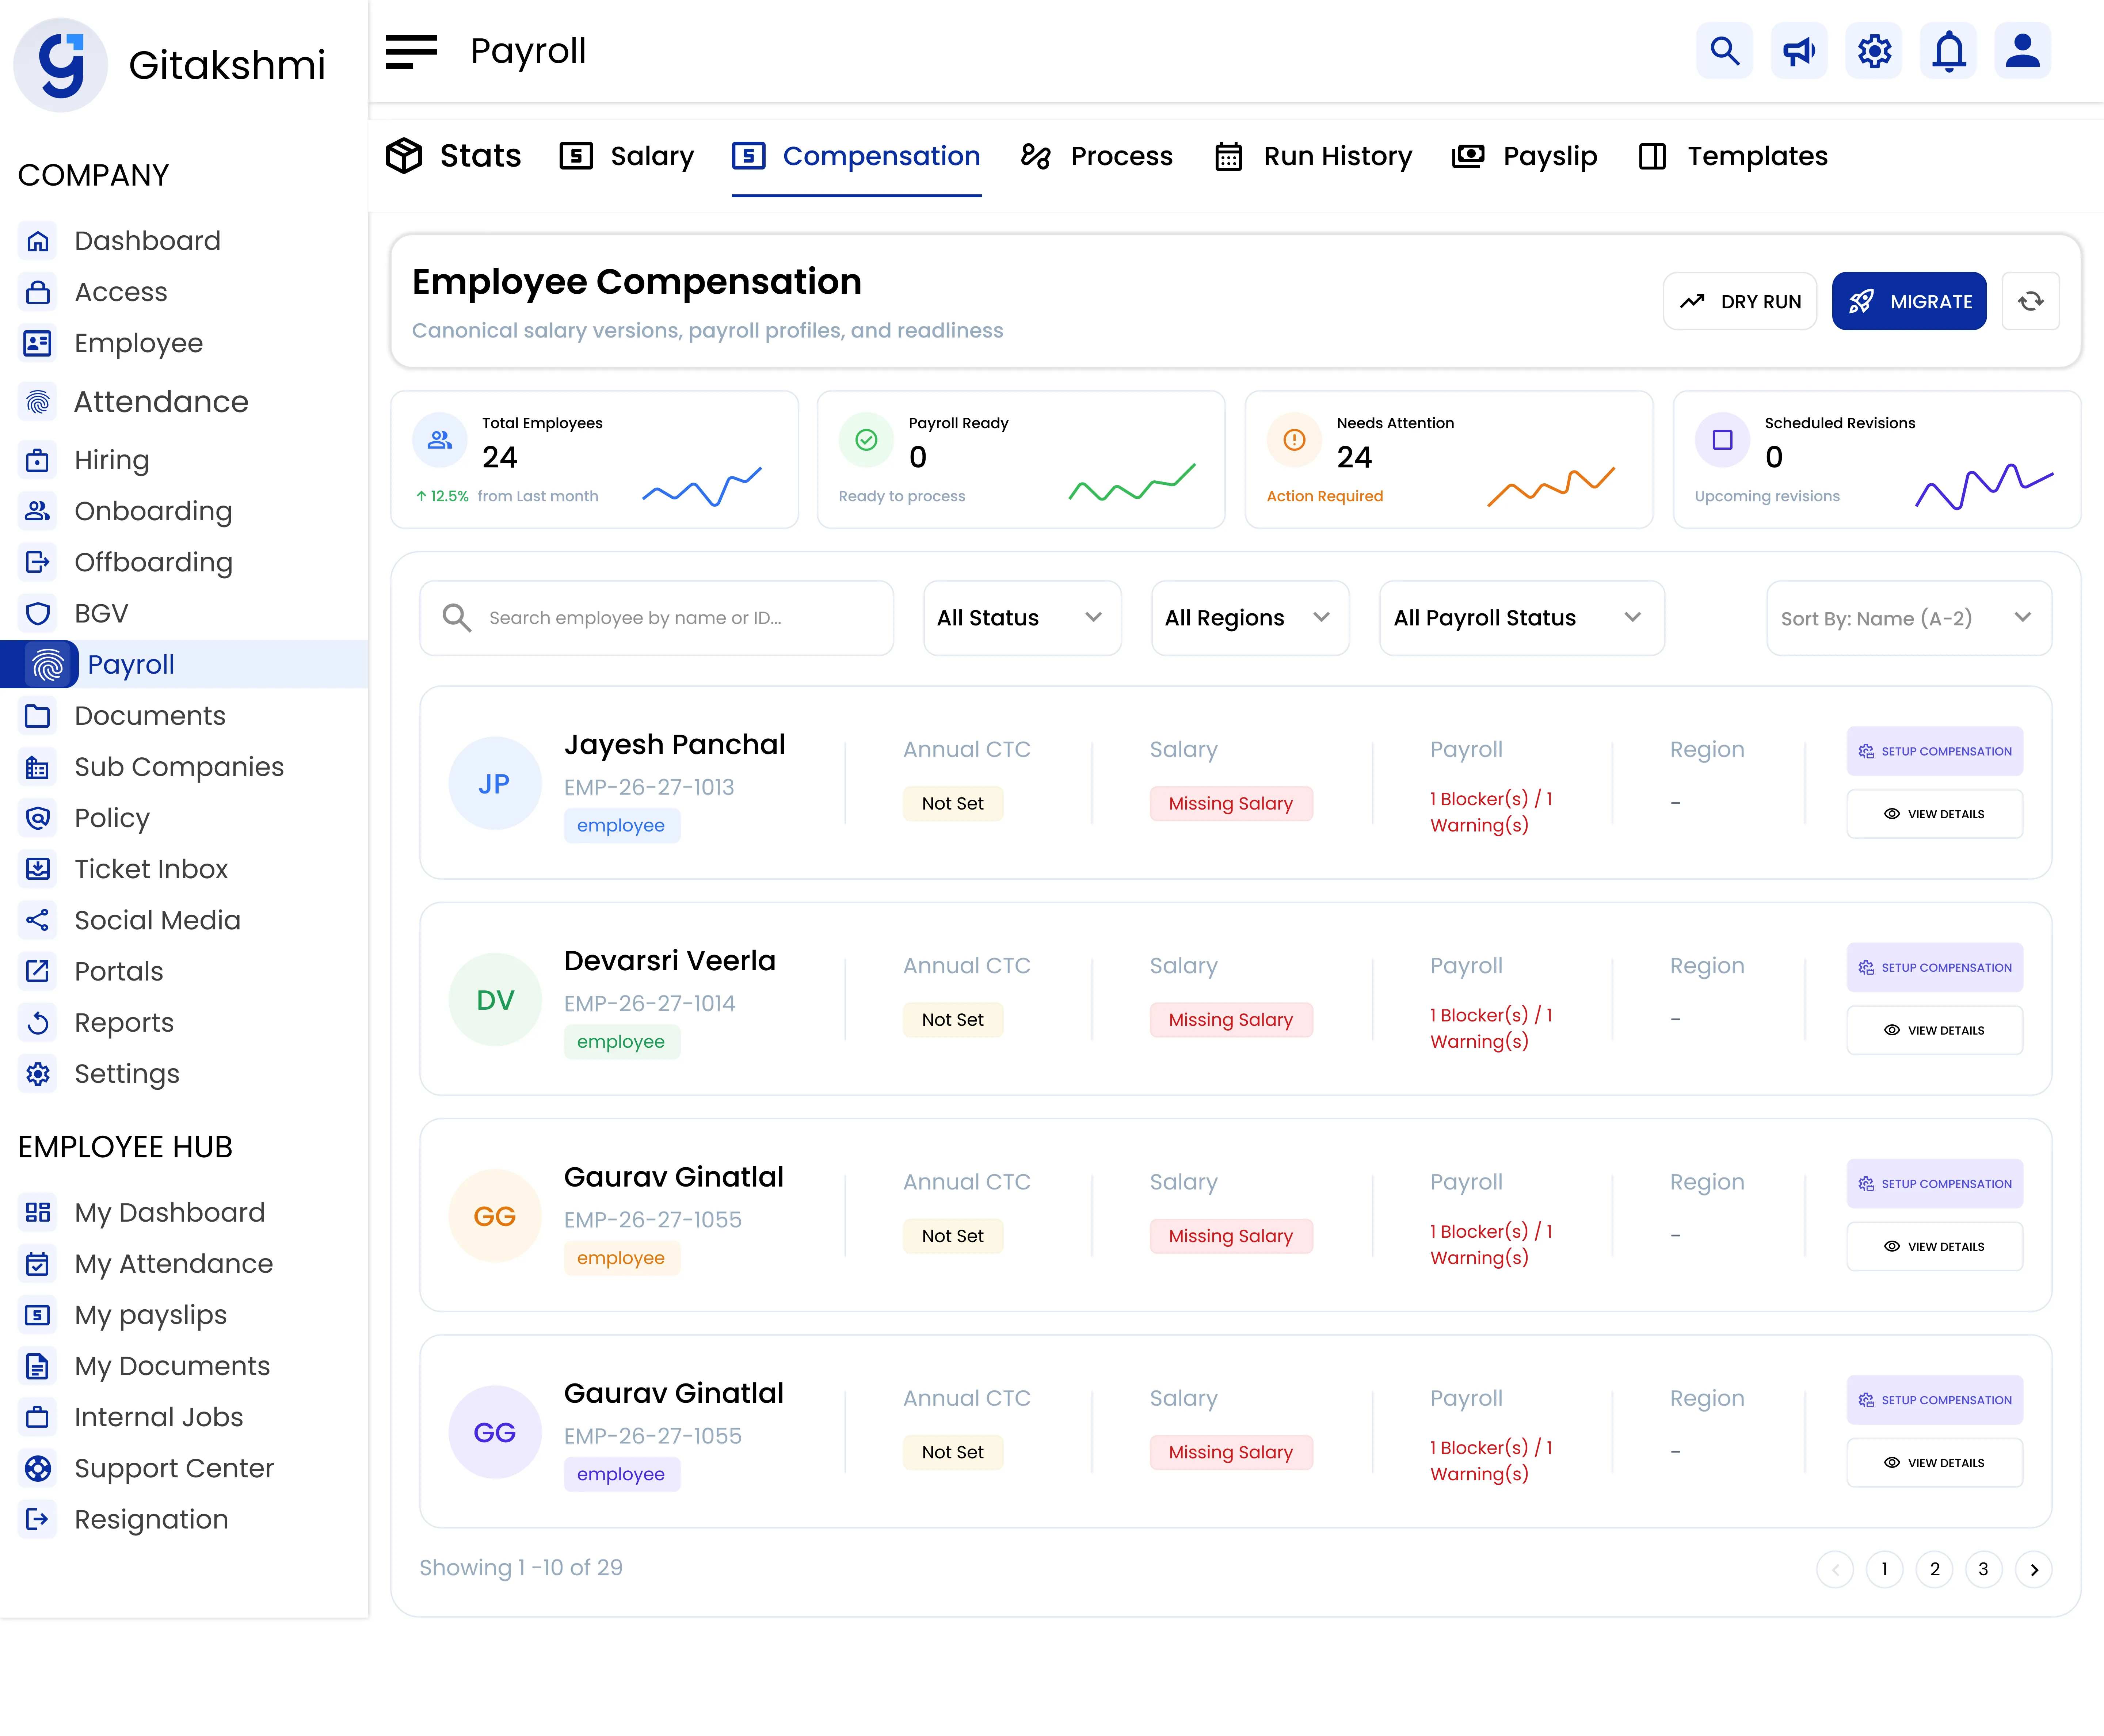Image resolution: width=2104 pixels, height=1736 pixels.
Task: Open the settings gear in top bar
Action: point(1874,51)
